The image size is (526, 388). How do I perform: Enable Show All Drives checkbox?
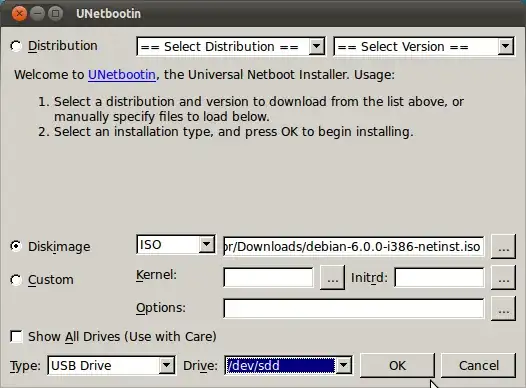click(16, 336)
